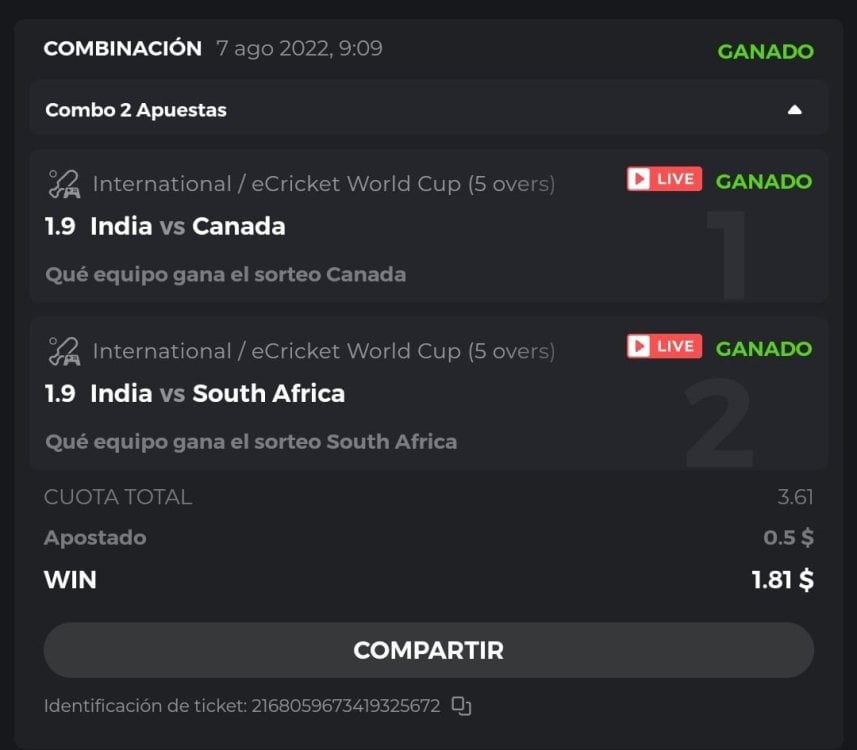Click the copy ticket ID icon

coord(461,706)
